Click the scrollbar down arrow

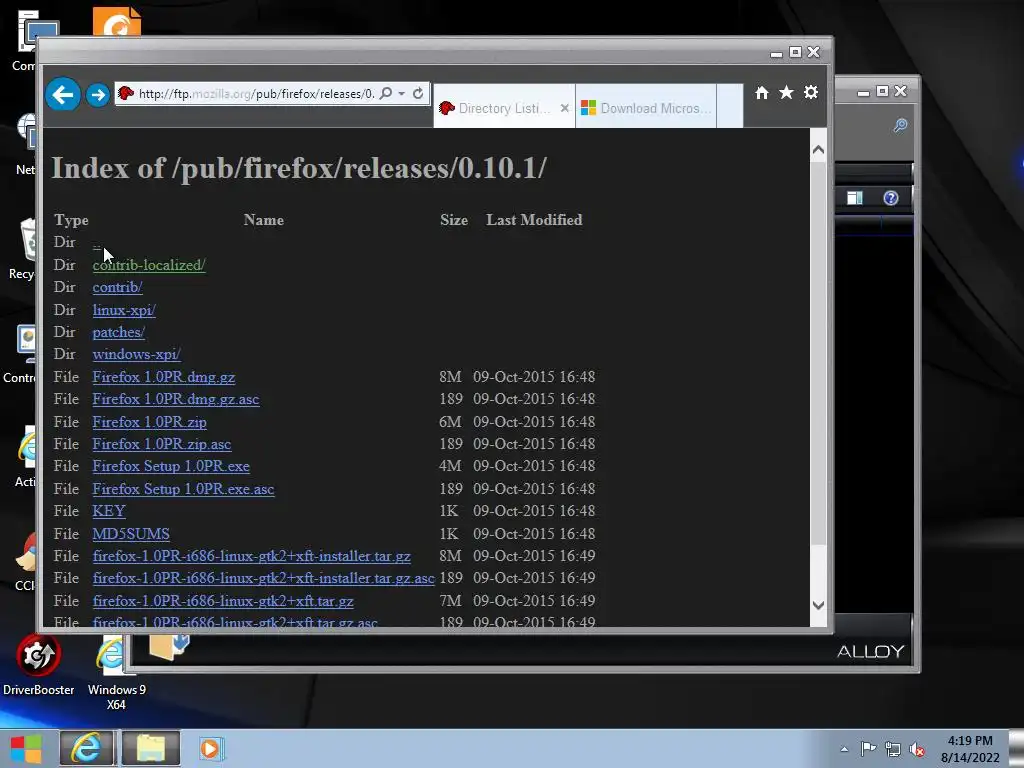pos(818,605)
